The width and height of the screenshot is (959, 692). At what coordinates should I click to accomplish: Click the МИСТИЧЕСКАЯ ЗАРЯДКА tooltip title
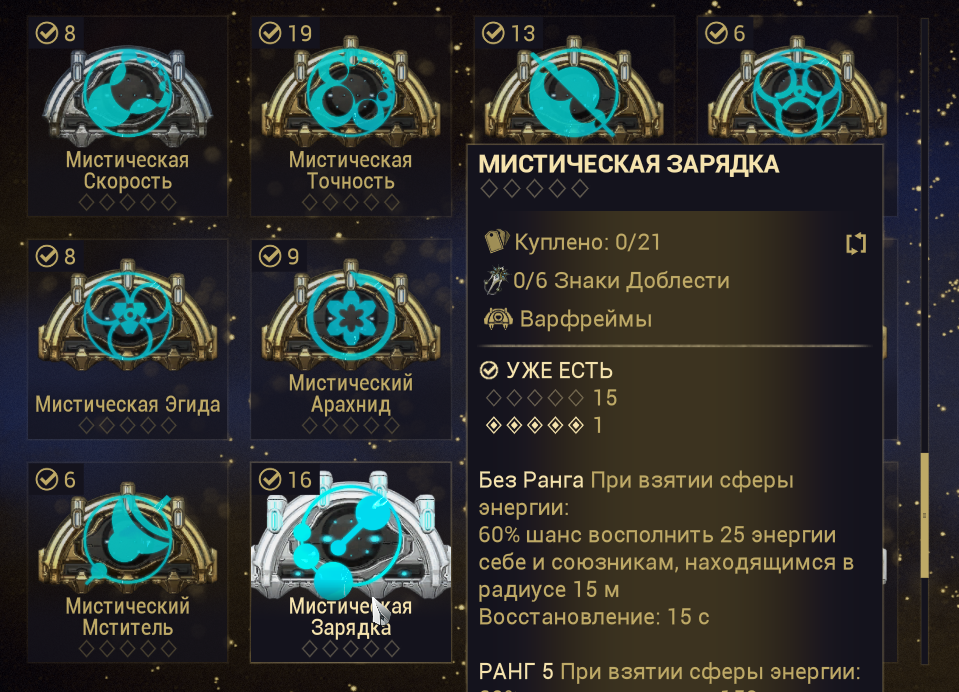coord(629,165)
